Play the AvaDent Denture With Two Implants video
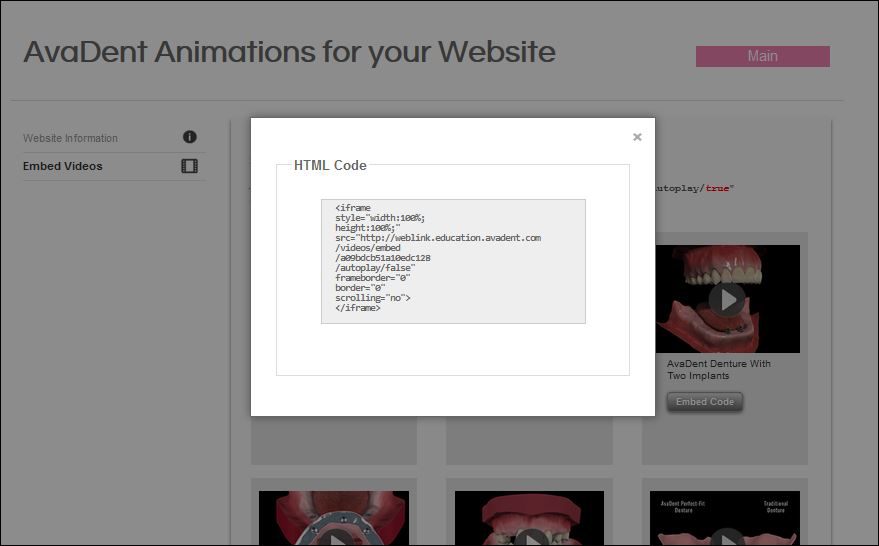 727,299
